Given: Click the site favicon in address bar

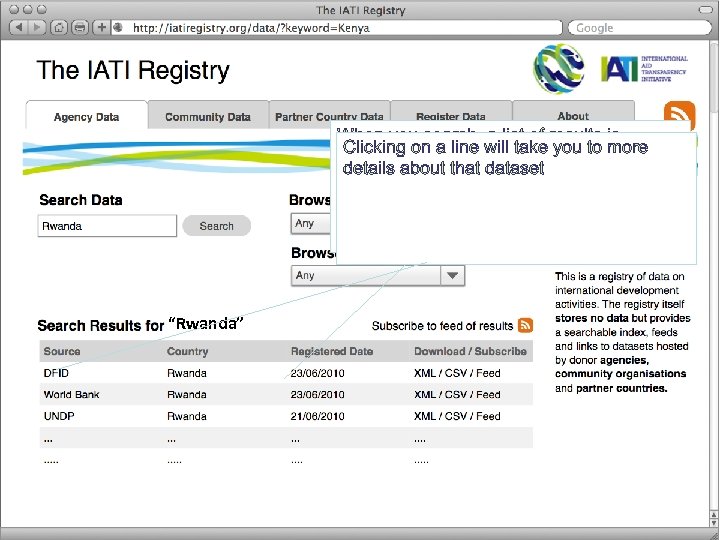Looking at the screenshot, I should [118, 28].
